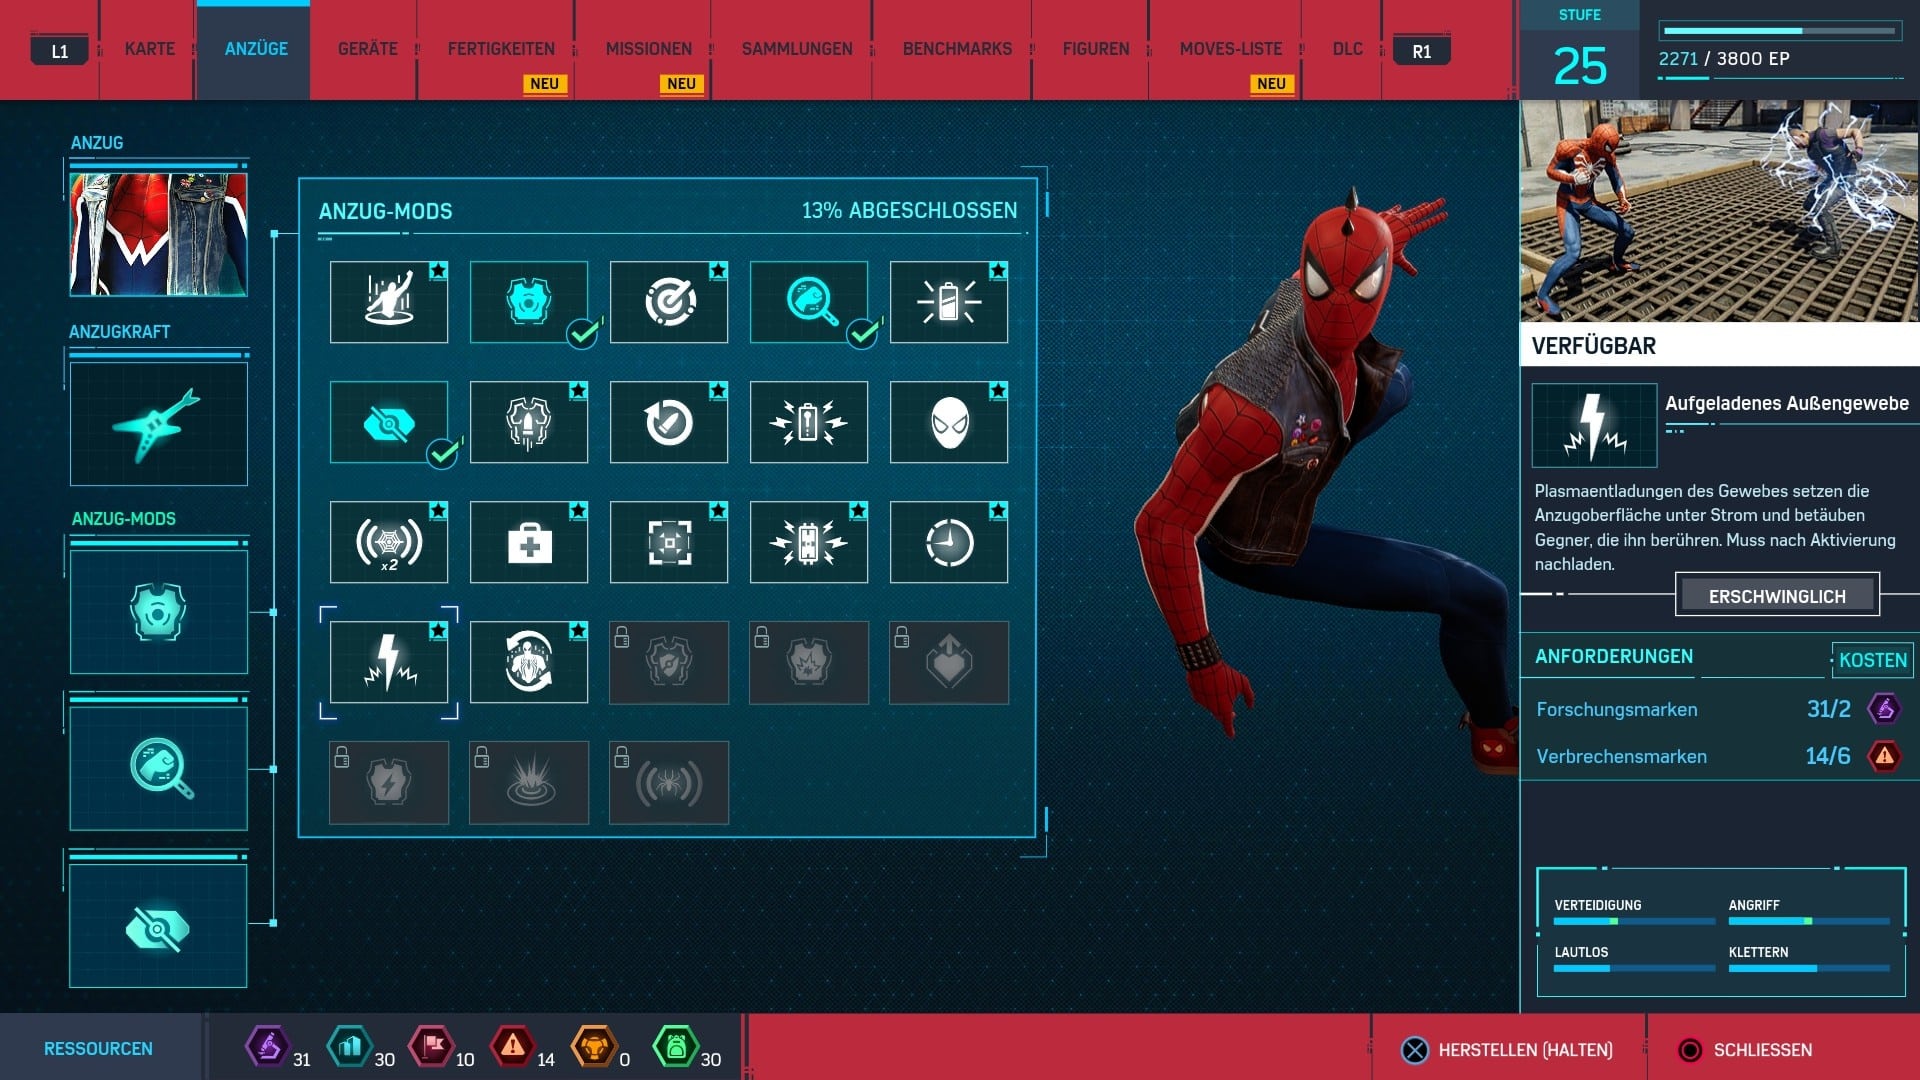
Task: Open the second Anzug-Mods slot with magnifier
Action: 159,768
